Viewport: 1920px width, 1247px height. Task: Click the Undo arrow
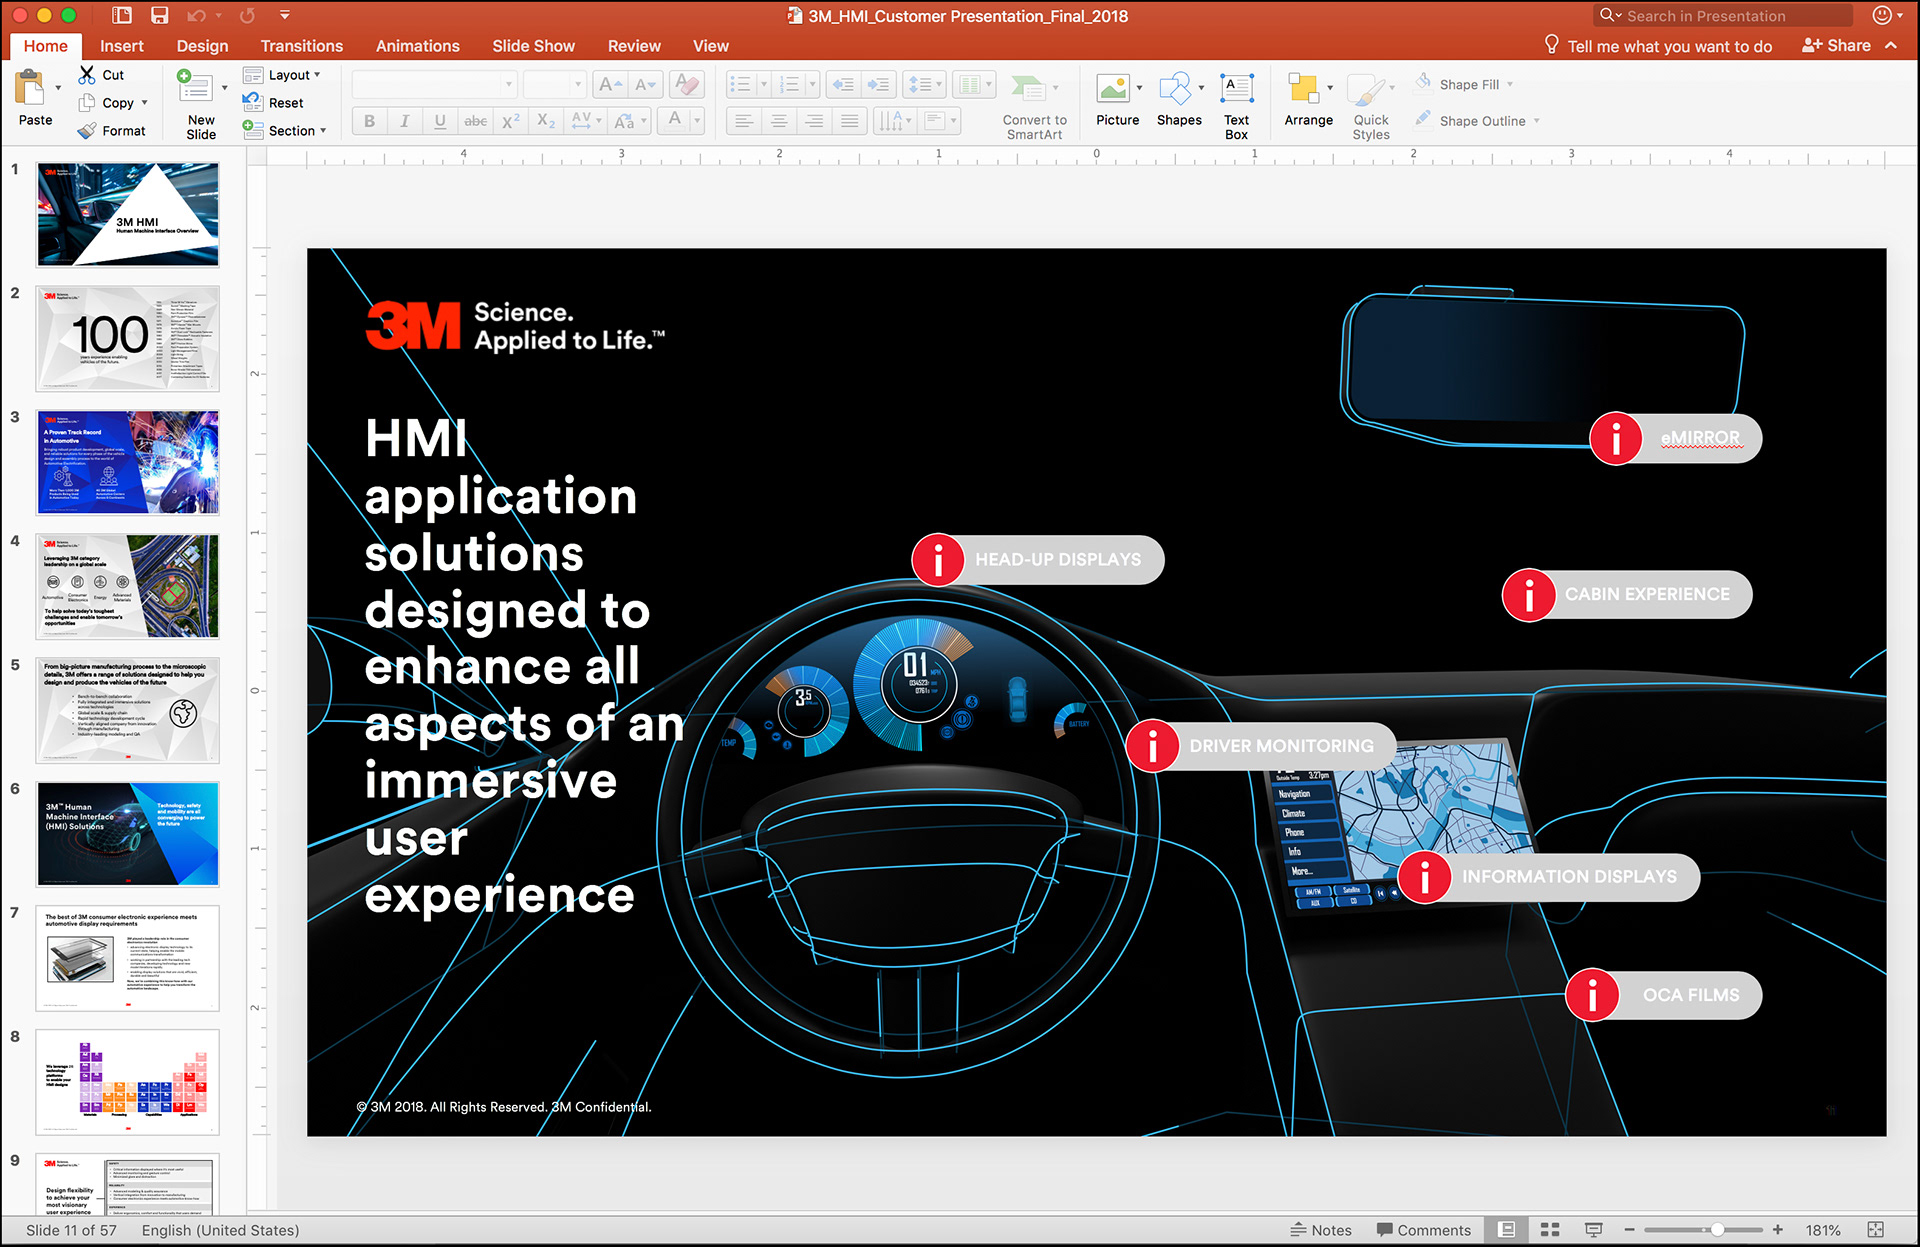pos(196,15)
